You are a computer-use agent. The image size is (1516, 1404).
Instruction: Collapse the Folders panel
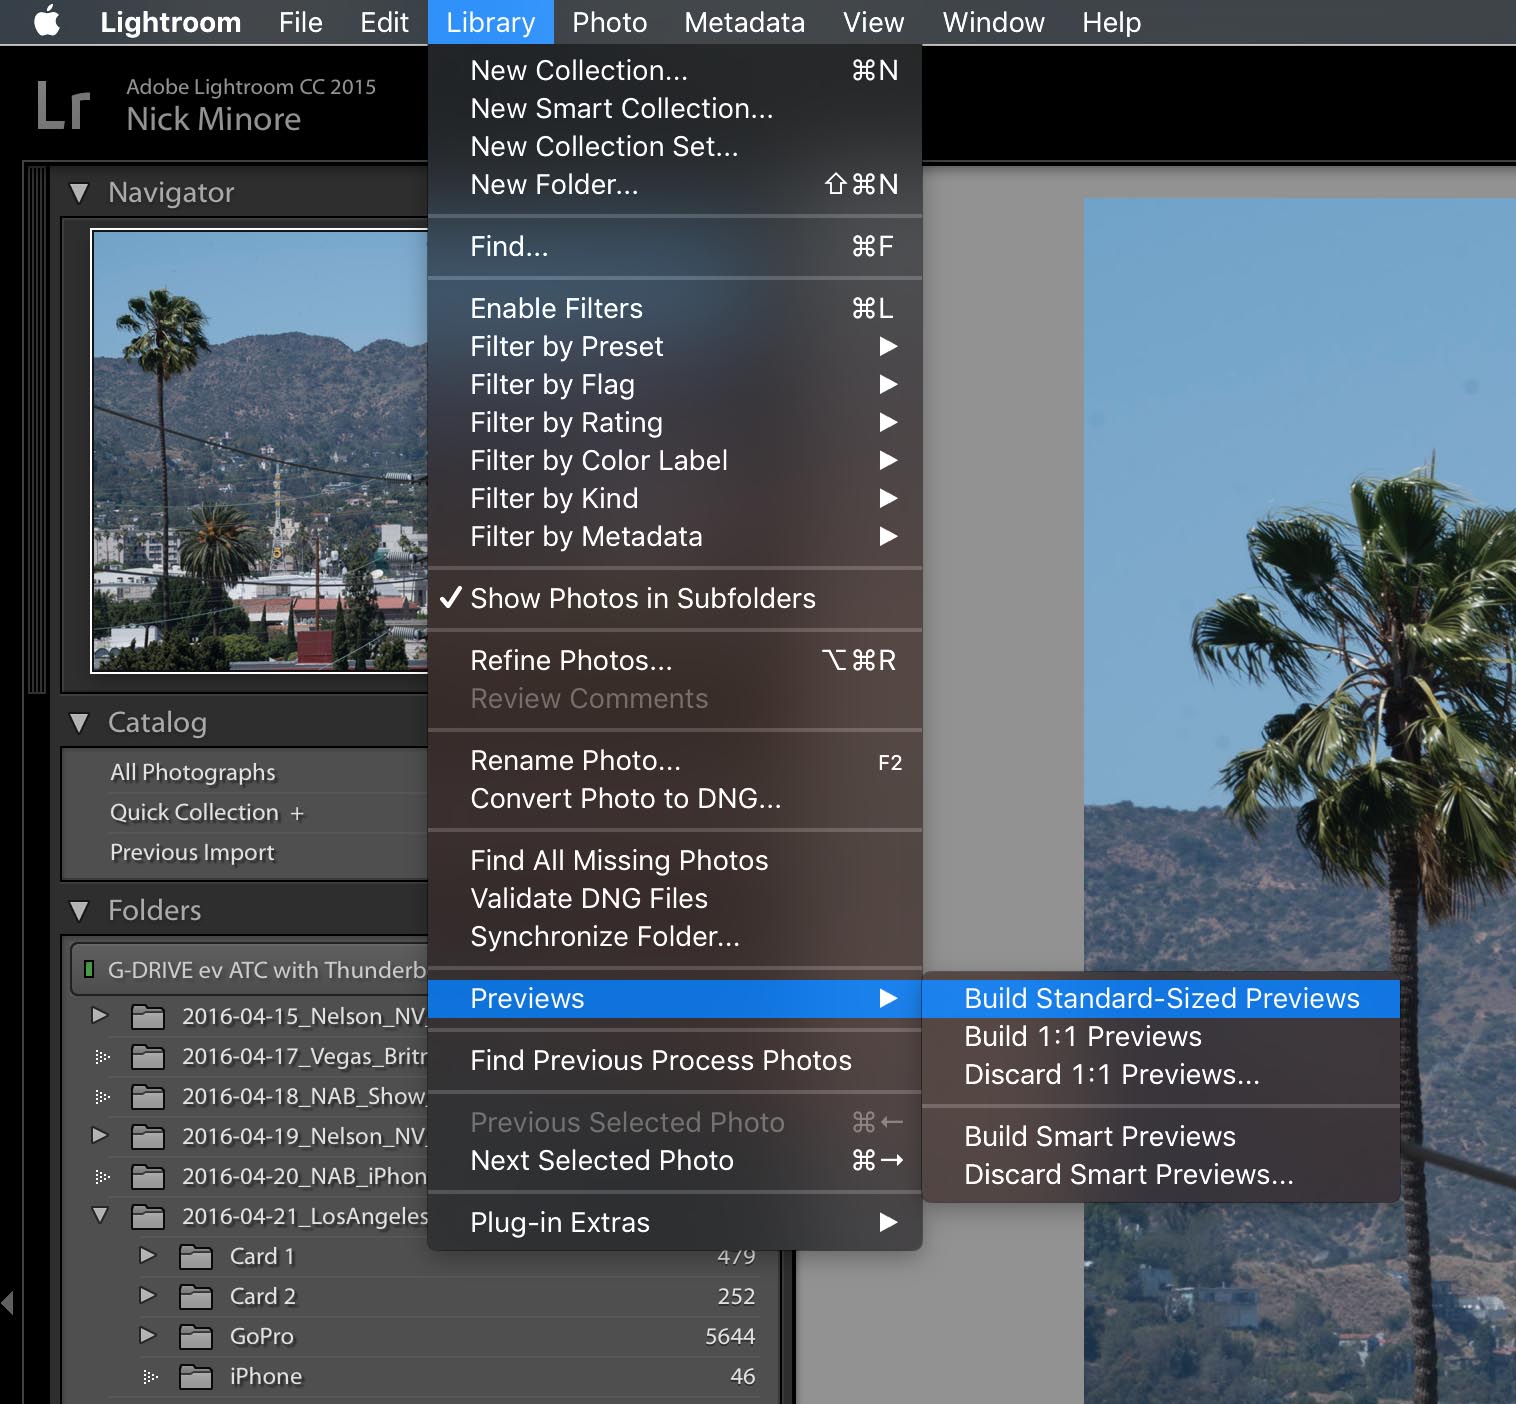click(80, 910)
